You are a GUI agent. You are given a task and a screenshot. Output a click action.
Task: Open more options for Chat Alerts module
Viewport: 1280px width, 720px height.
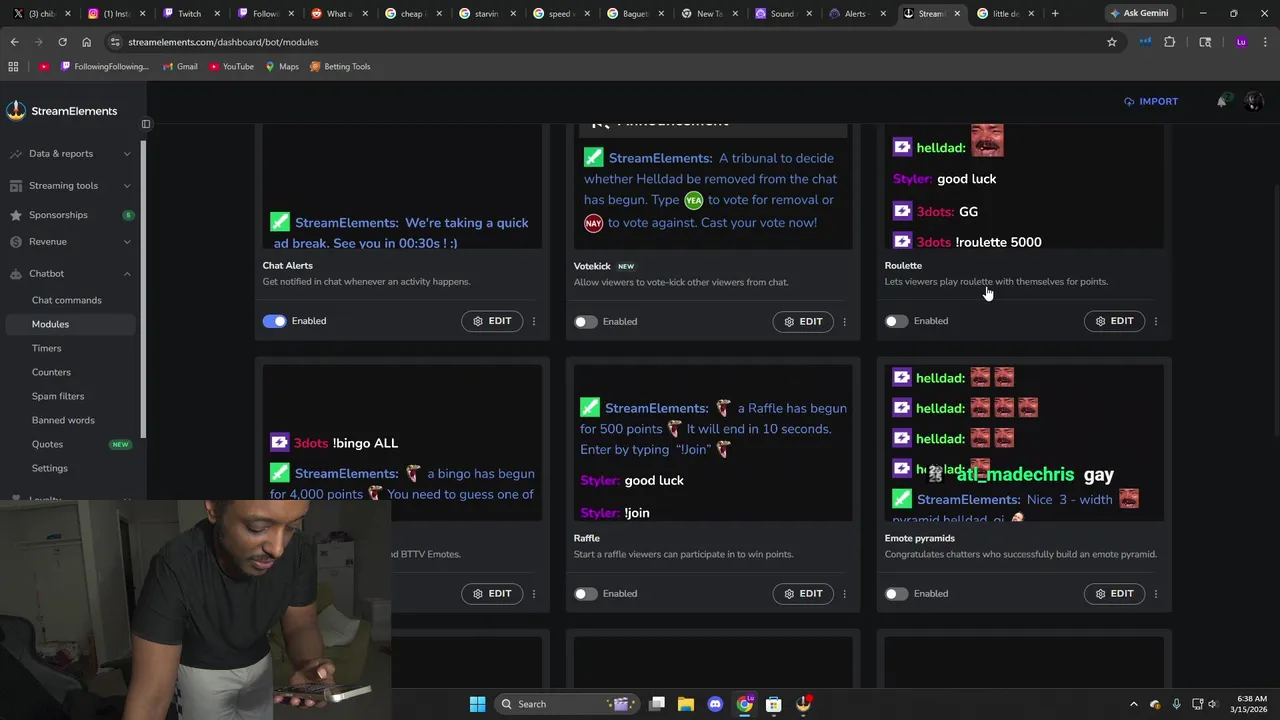point(534,321)
